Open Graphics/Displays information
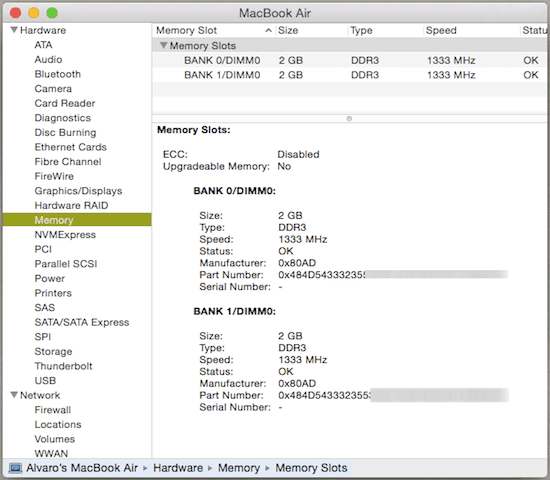The height and width of the screenshot is (480, 550). pyautogui.click(x=78, y=191)
